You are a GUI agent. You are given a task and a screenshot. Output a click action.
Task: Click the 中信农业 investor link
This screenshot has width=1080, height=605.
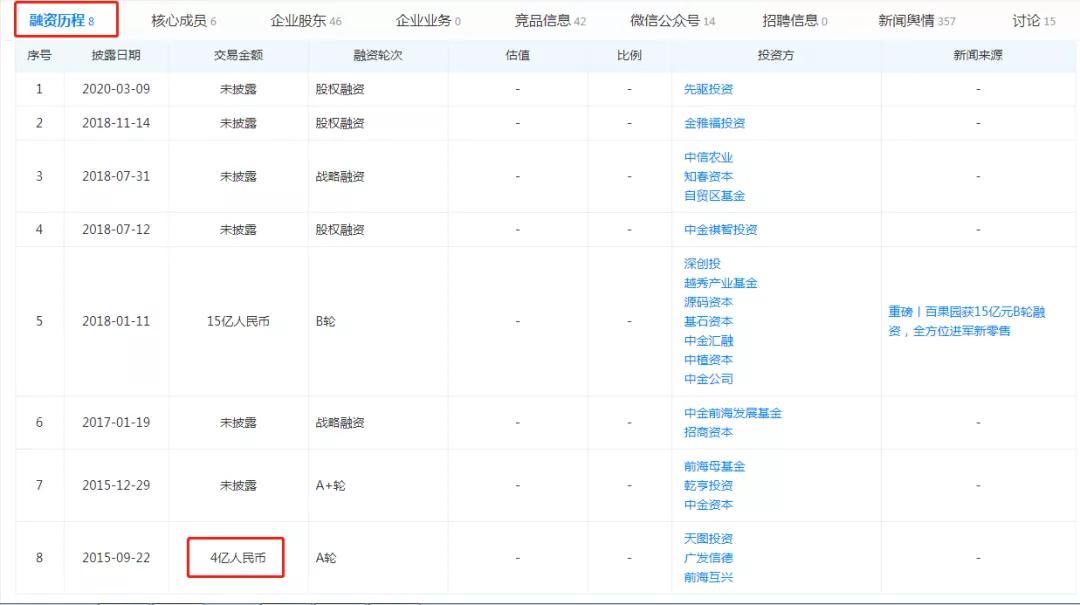point(708,157)
